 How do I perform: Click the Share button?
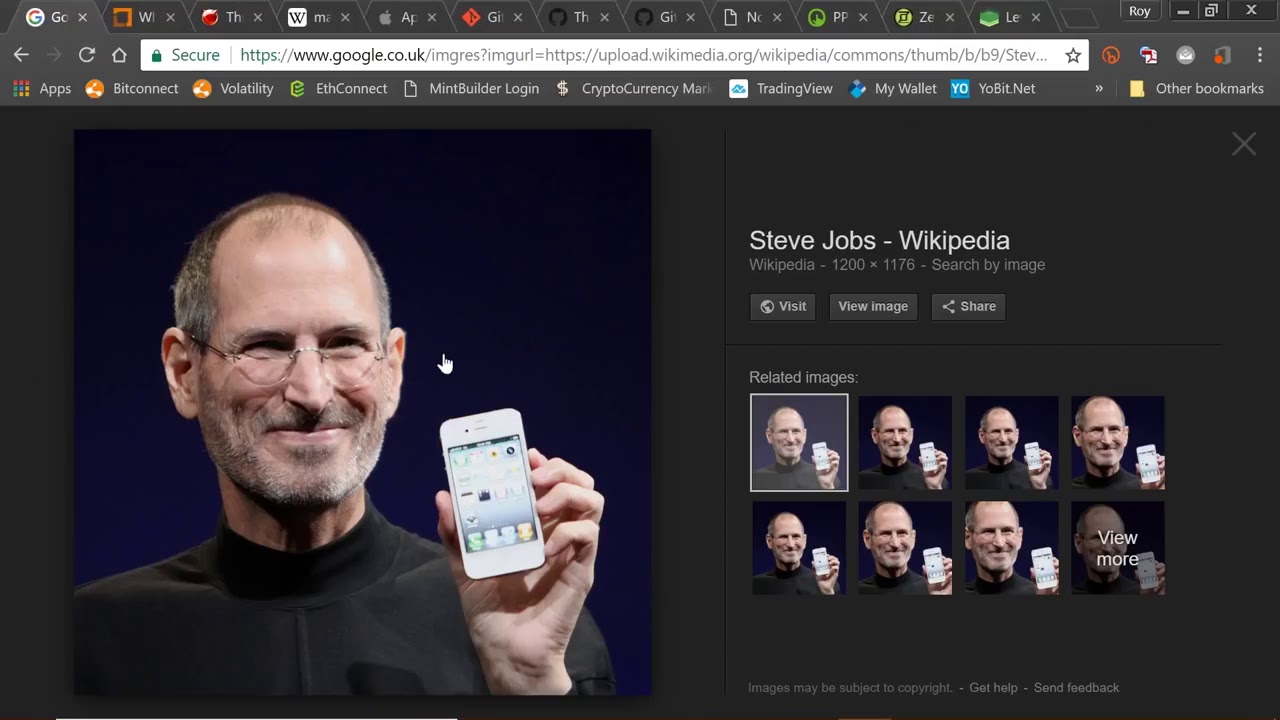[x=968, y=306]
